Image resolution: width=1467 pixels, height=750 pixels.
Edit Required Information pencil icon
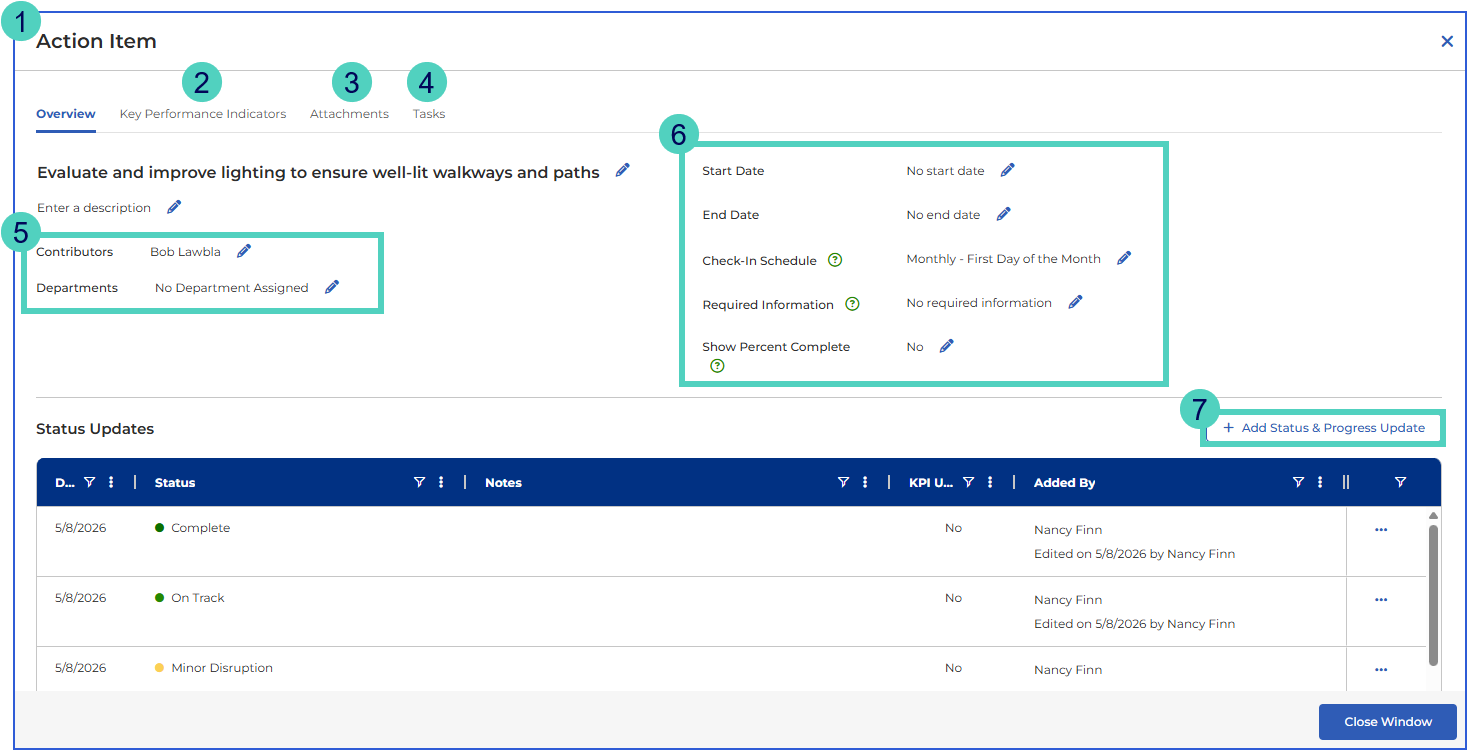coord(1076,302)
